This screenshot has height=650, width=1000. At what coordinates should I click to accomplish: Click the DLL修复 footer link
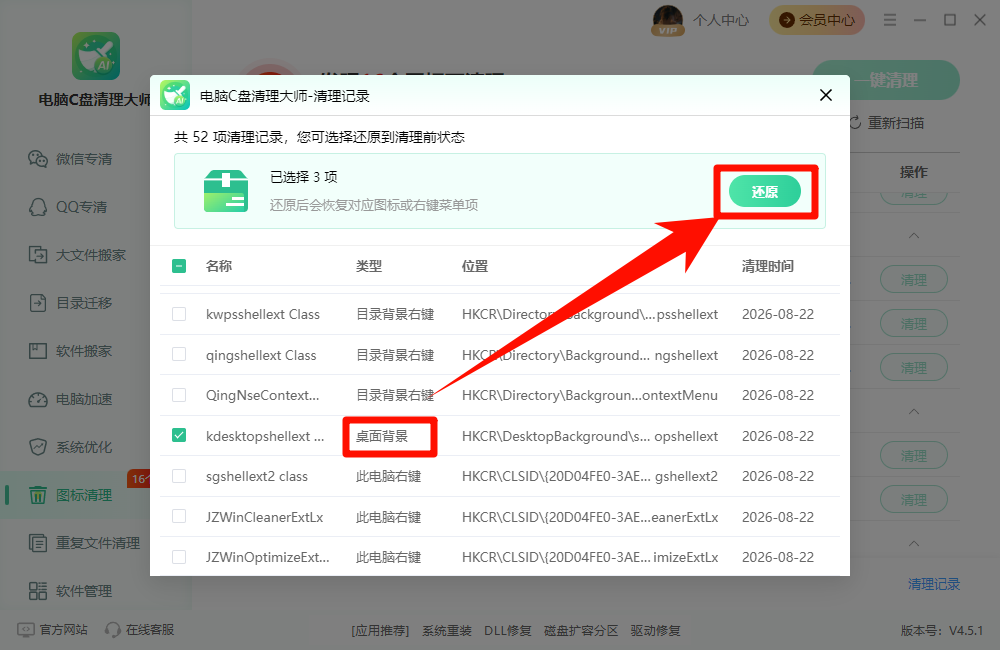point(507,630)
